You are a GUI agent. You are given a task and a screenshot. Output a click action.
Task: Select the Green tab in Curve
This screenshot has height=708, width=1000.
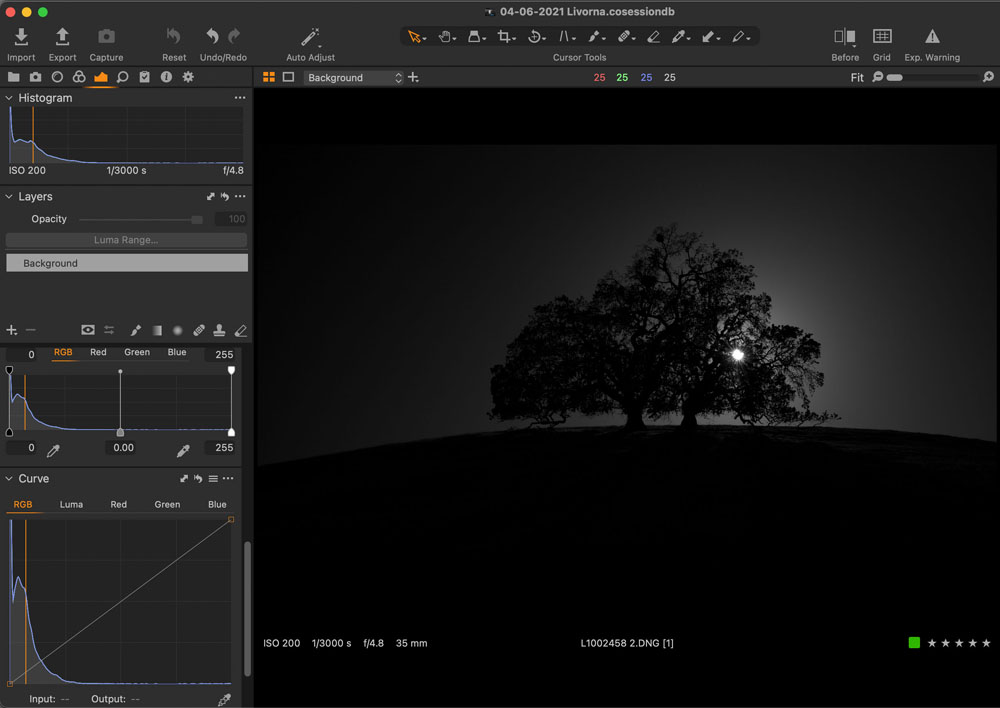[167, 504]
